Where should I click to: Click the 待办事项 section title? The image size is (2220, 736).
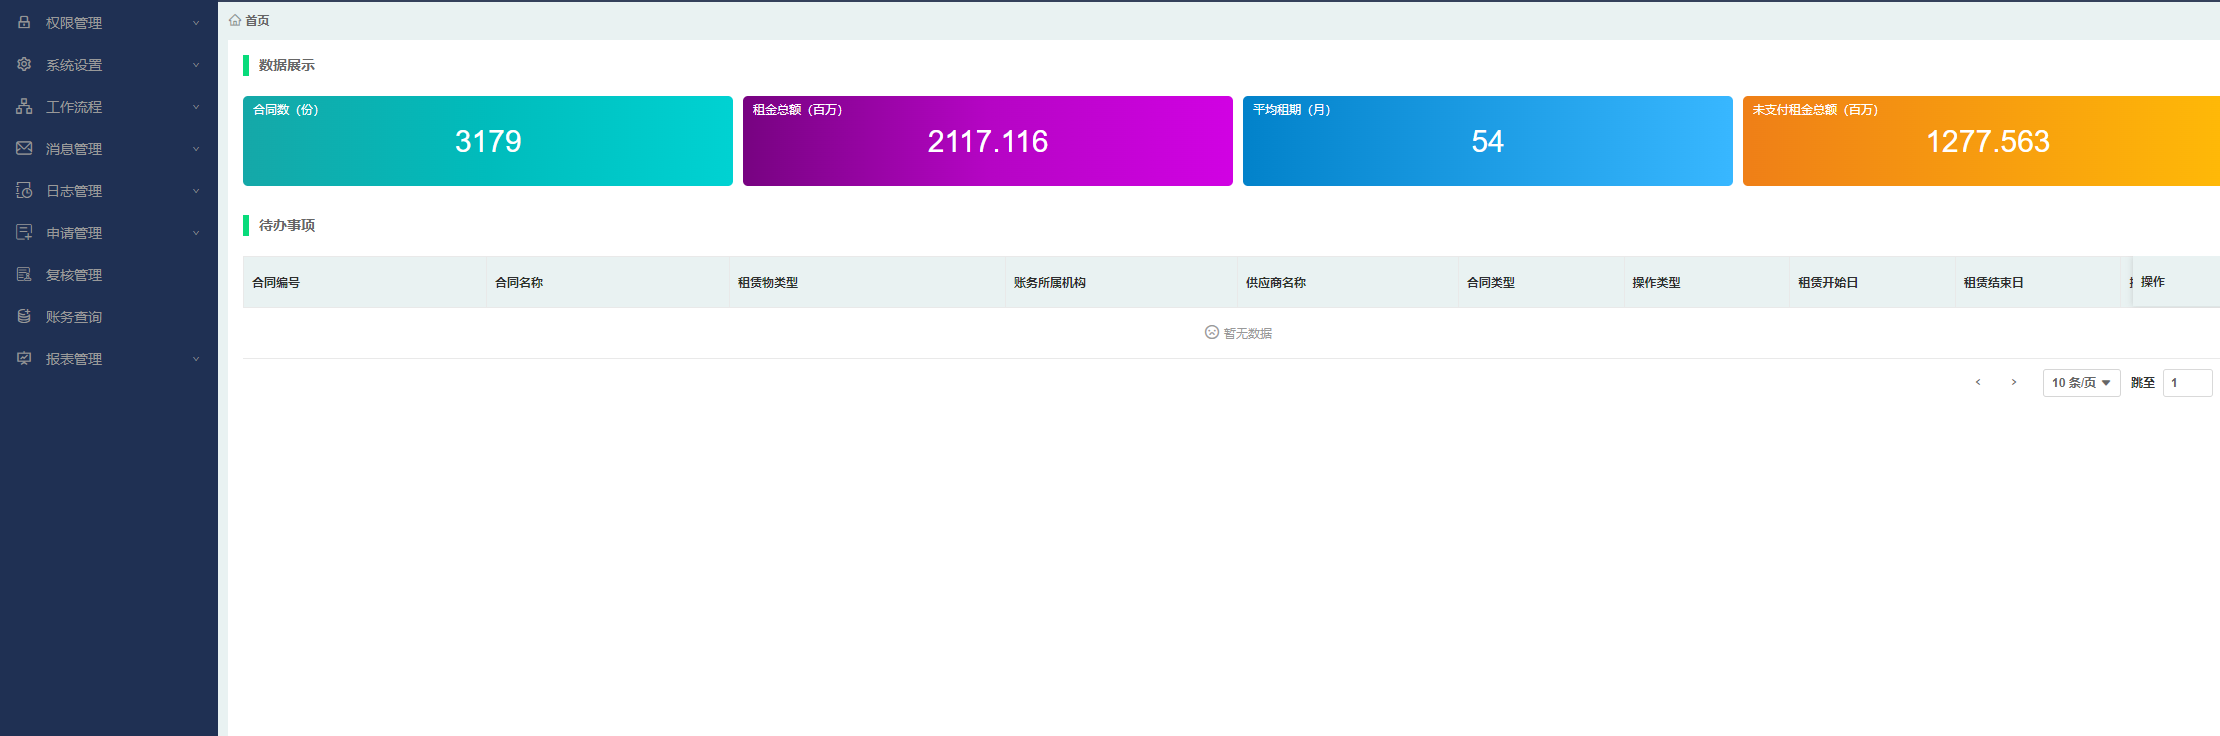[x=287, y=225]
